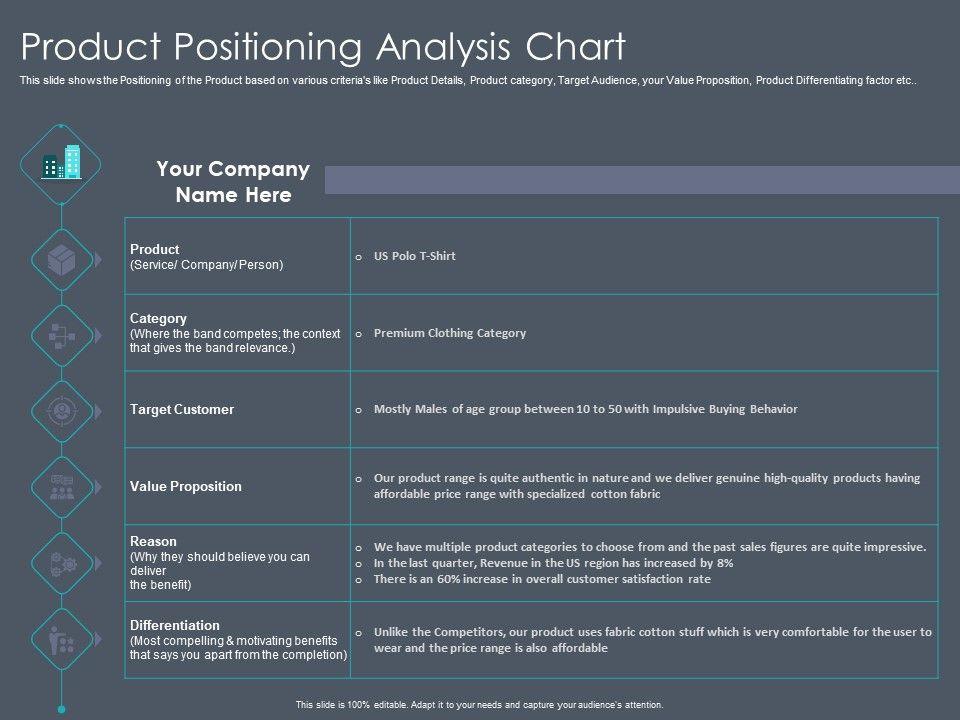Select the Product box icon
Viewport: 960px width, 720px height.
coord(61,259)
